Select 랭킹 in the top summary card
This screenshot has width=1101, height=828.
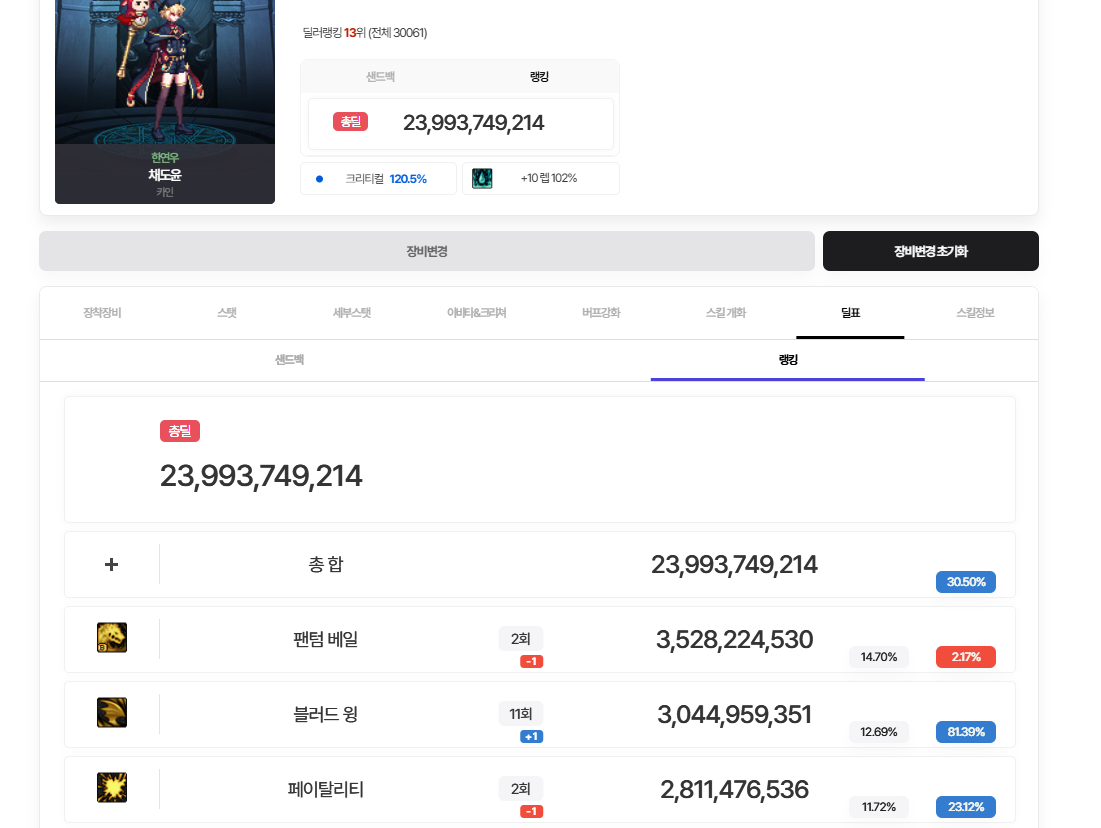pyautogui.click(x=539, y=77)
